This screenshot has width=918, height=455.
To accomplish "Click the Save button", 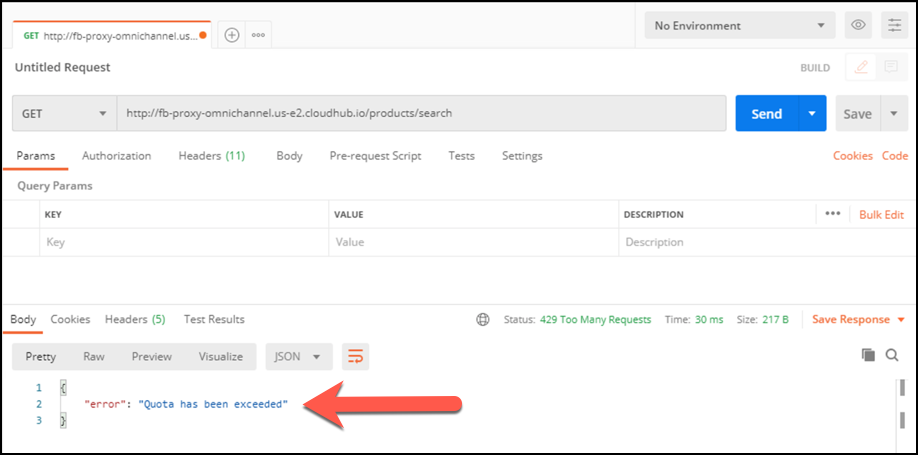I will (x=858, y=114).
